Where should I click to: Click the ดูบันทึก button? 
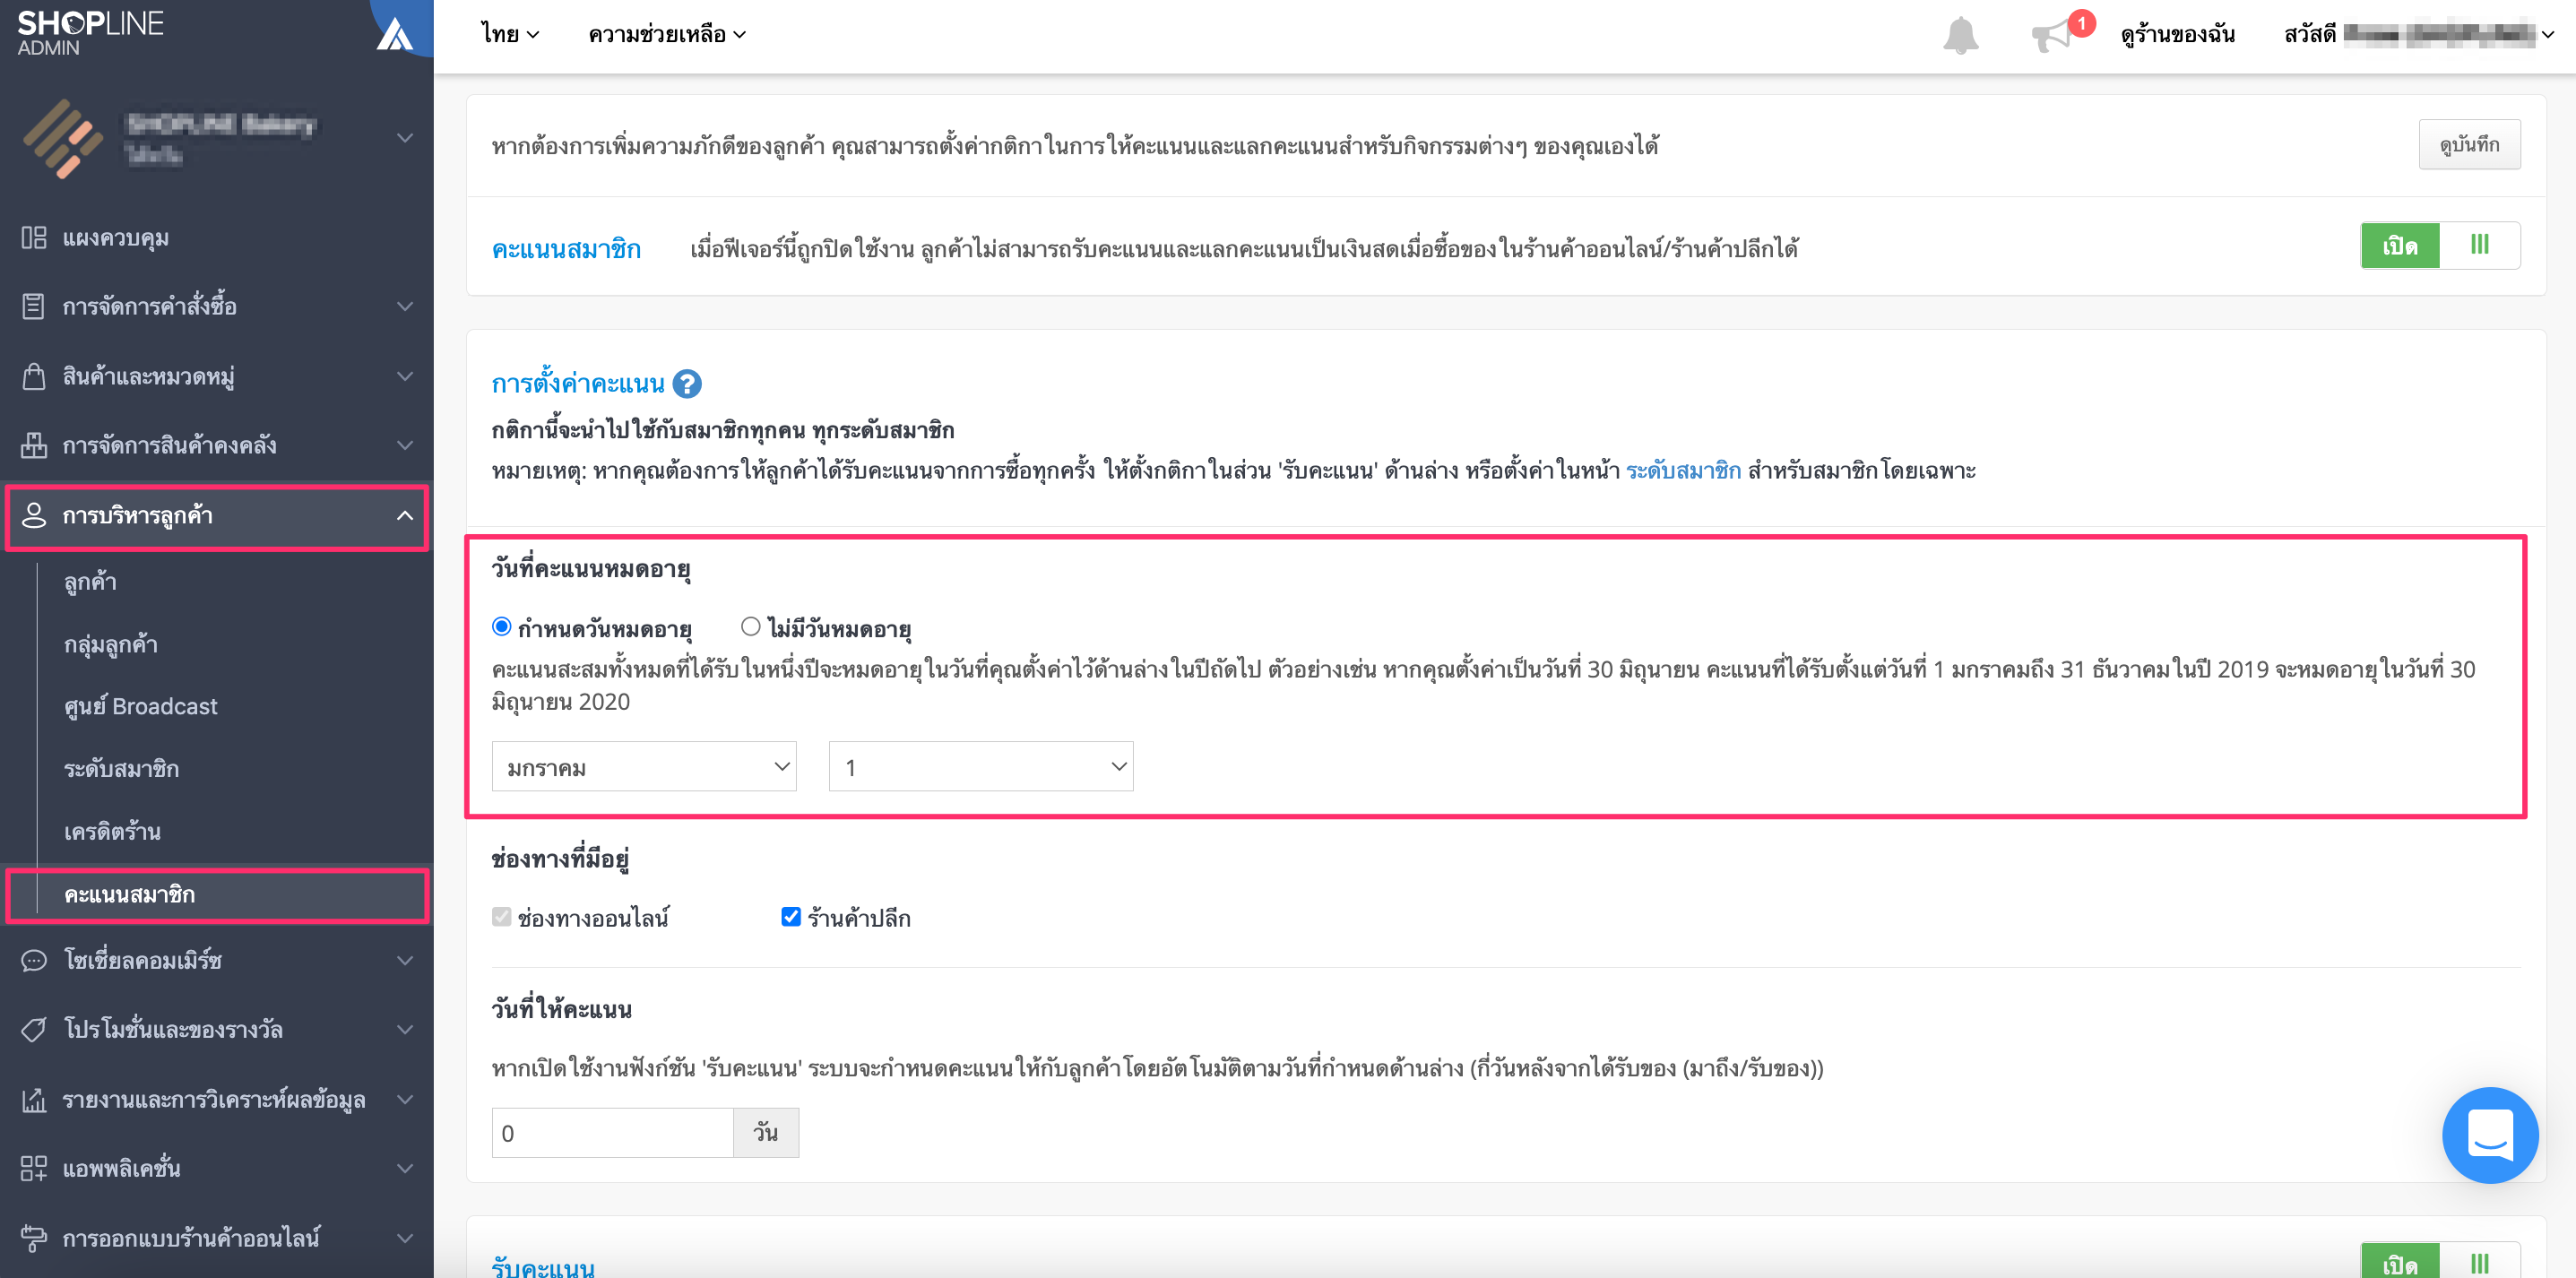[2469, 145]
